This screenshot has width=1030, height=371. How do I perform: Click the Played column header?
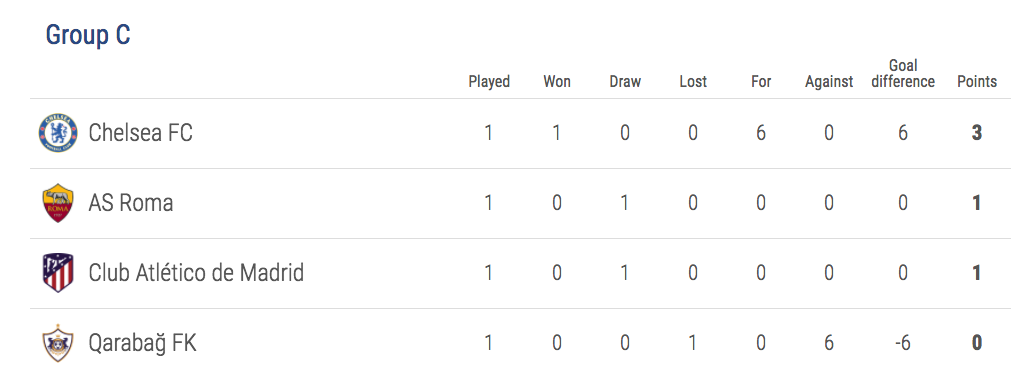click(489, 82)
